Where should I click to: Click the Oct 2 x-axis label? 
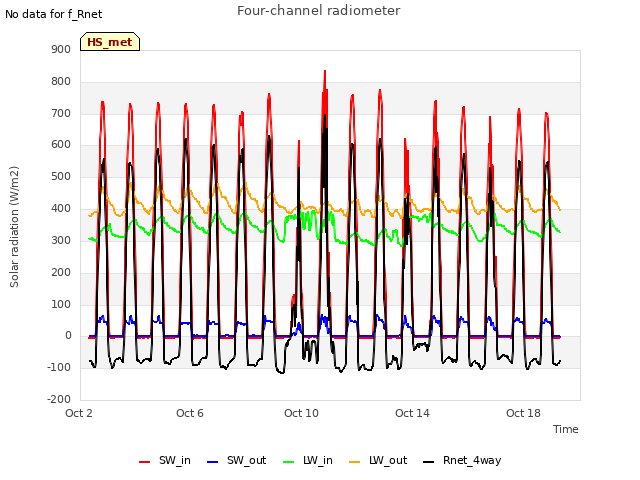[x=79, y=413]
